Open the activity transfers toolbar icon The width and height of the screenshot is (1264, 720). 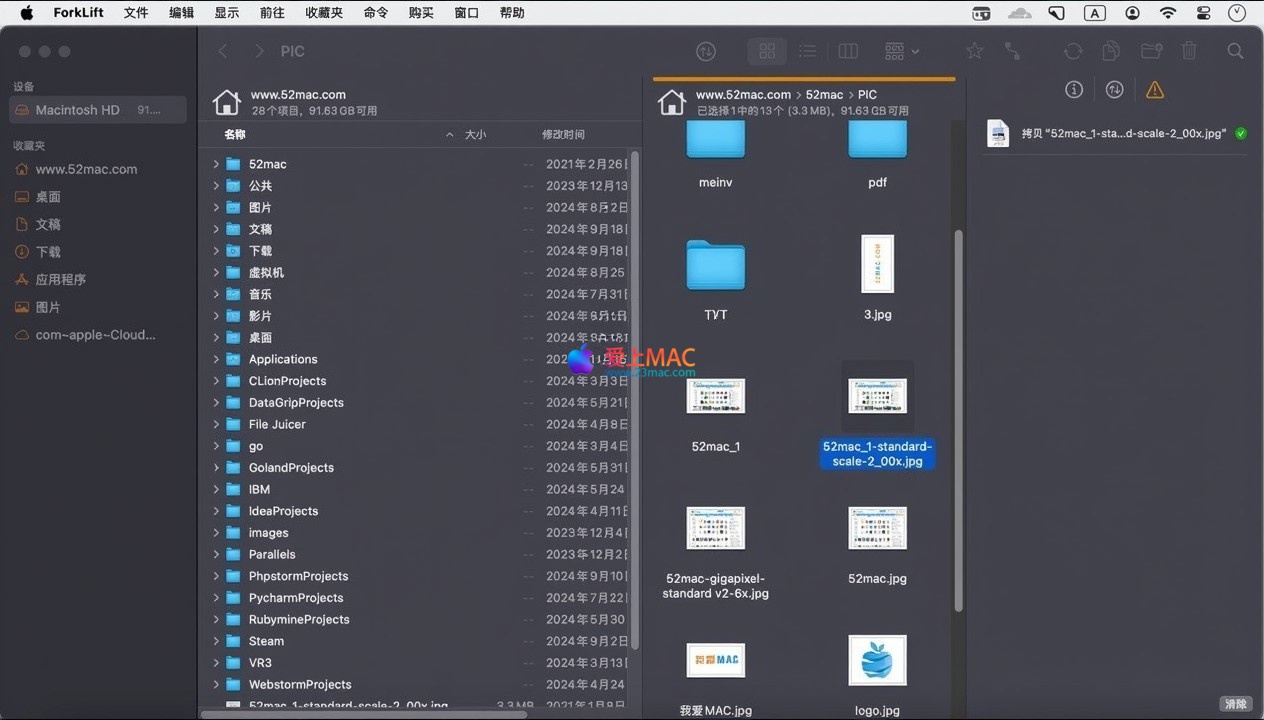[x=706, y=51]
